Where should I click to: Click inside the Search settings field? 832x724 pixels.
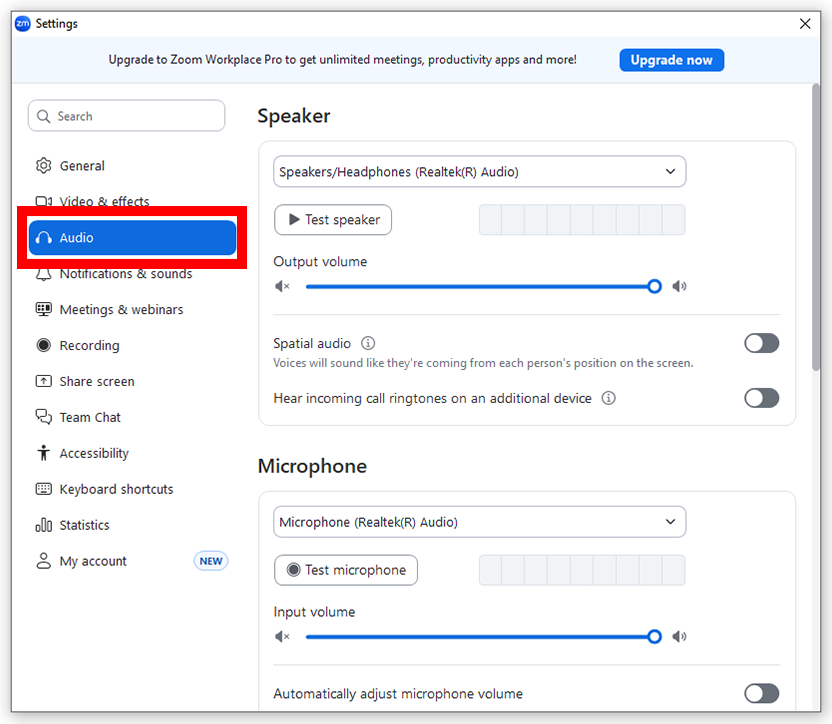126,115
